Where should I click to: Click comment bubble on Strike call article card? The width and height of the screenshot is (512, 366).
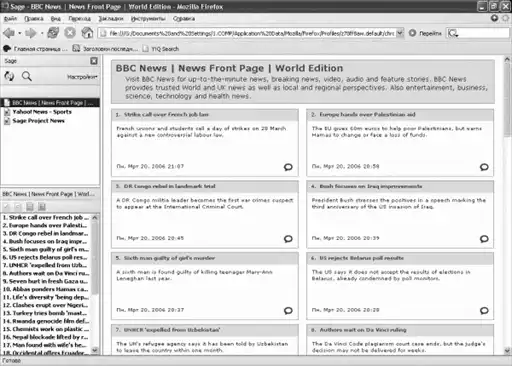click(x=288, y=167)
